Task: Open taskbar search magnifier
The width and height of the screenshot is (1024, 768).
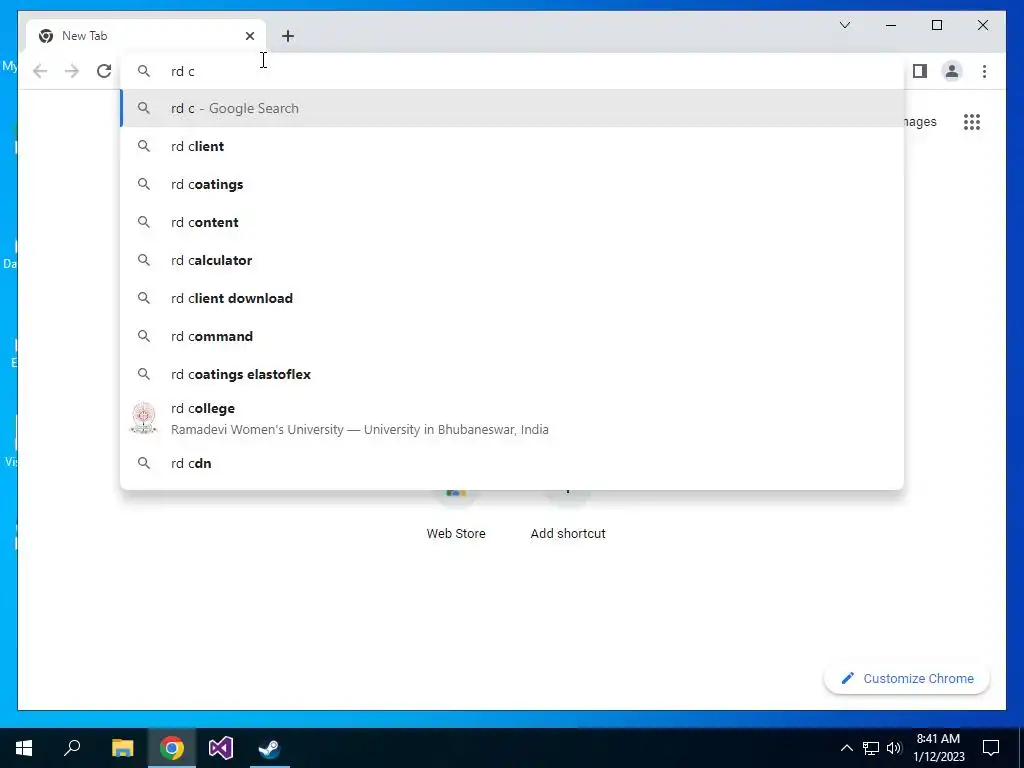Action: click(72, 748)
